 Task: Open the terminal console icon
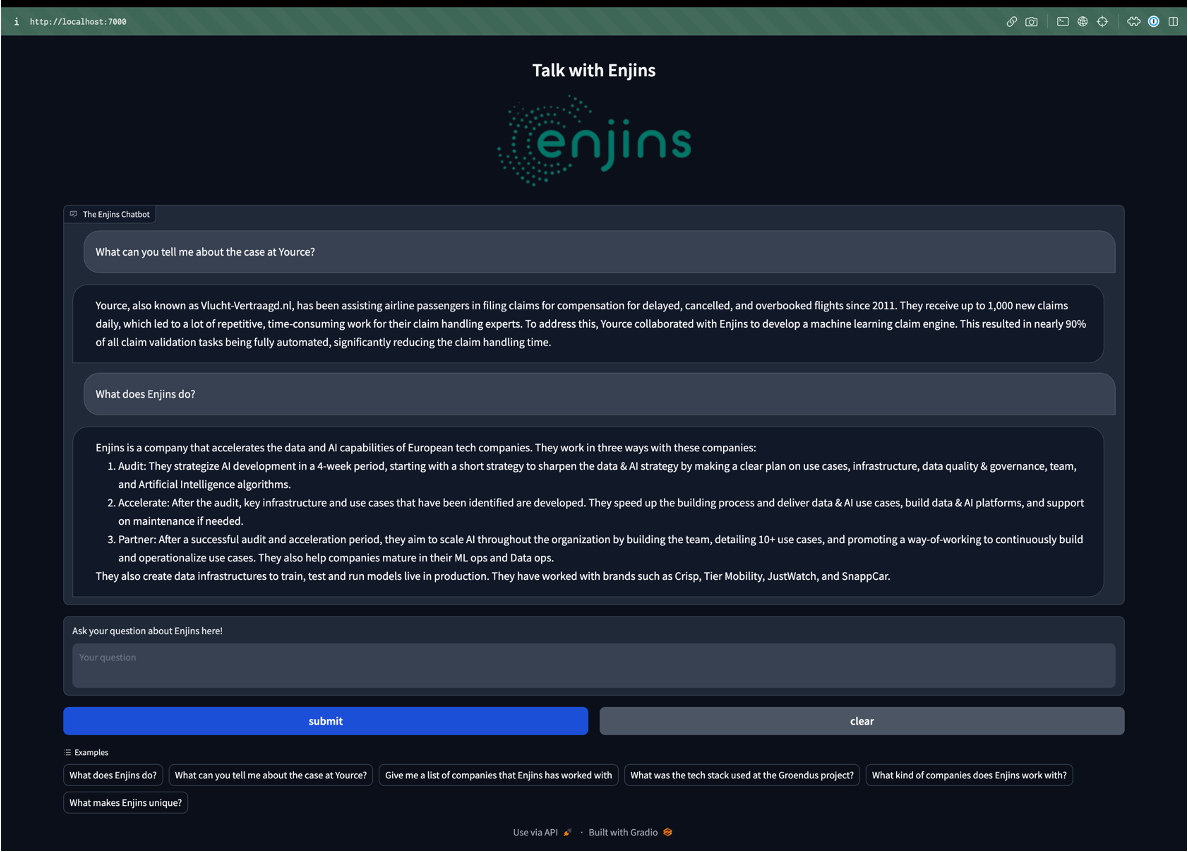tap(1063, 22)
